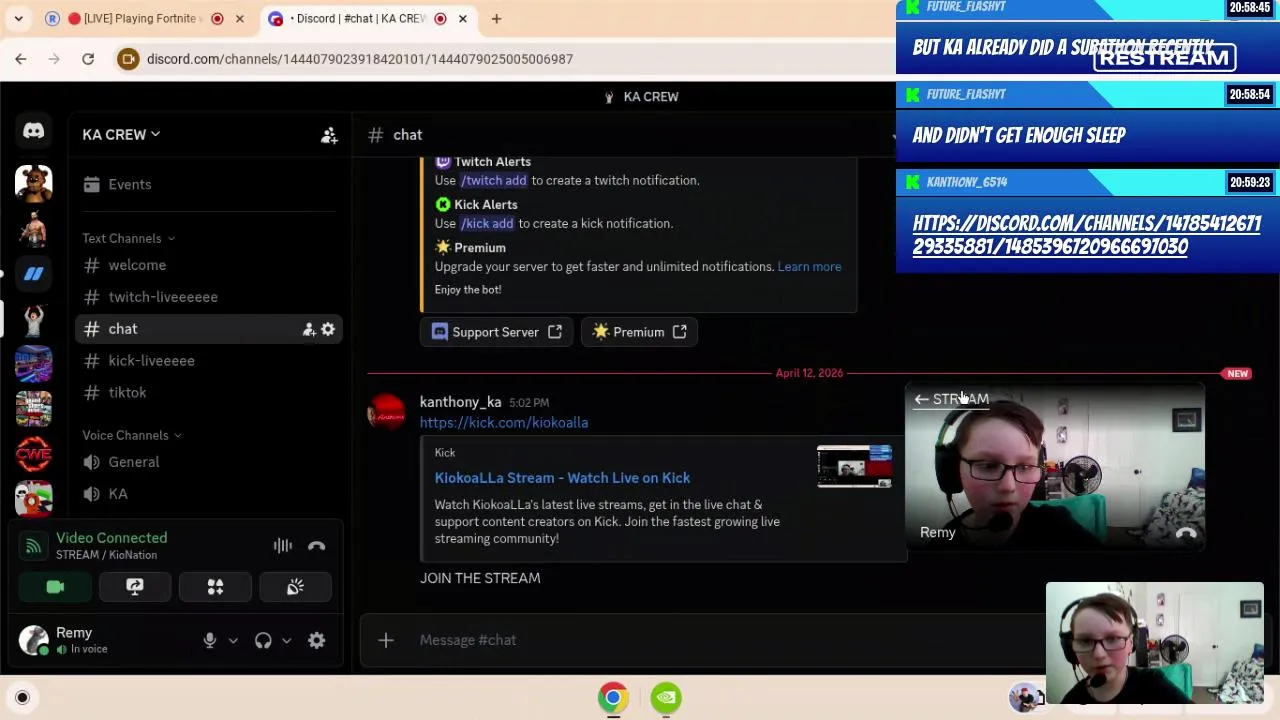1280x720 pixels.
Task: Open KA CREW server dropdown menu
Action: click(121, 135)
